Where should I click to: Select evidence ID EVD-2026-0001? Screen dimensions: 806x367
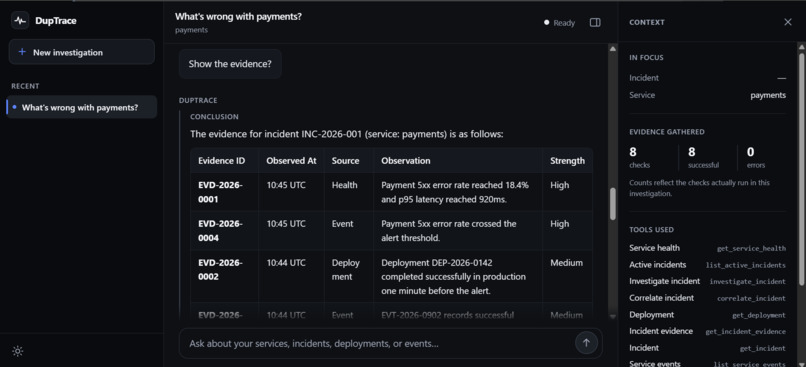220,192
